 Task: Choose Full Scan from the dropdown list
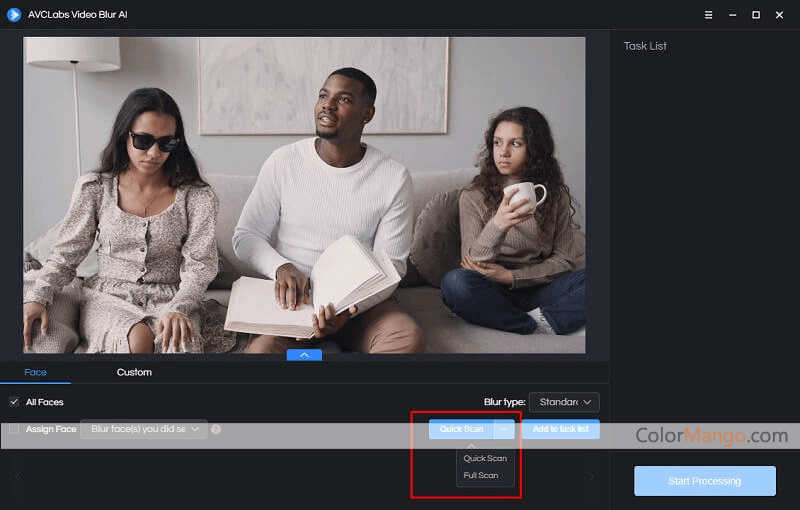coord(481,475)
